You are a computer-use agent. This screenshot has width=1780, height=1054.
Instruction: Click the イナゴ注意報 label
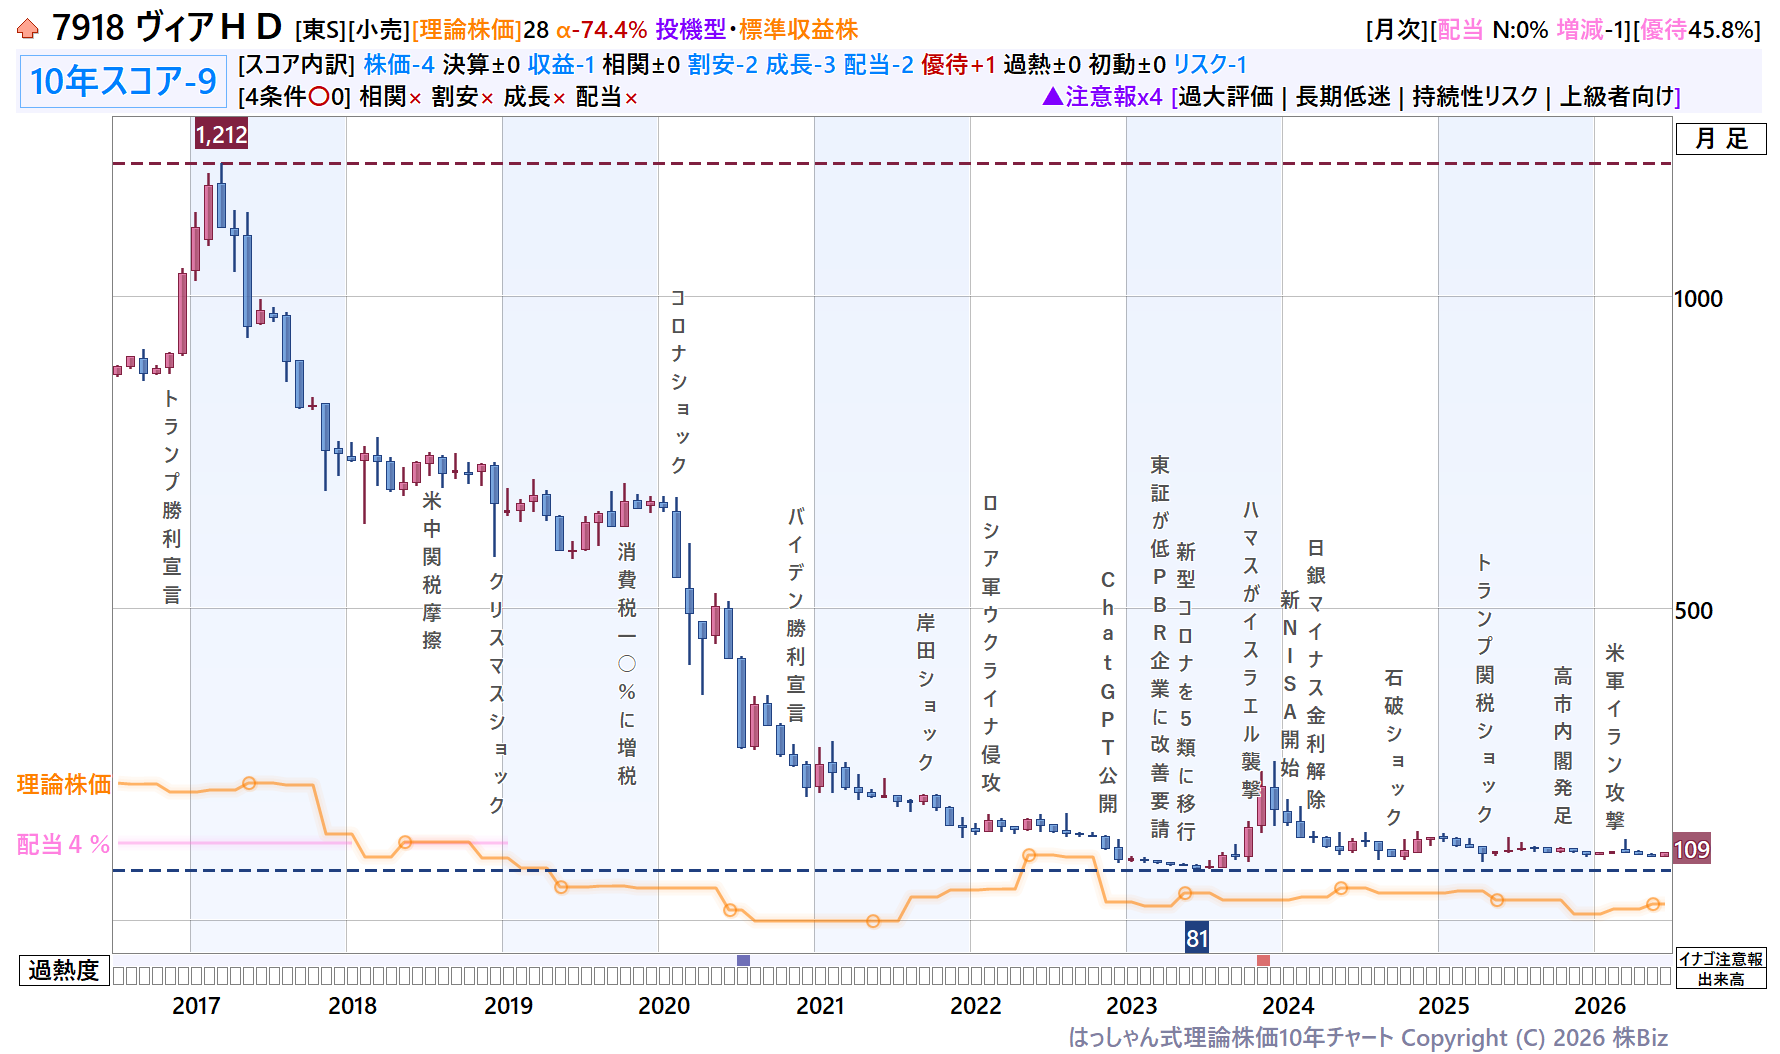pyautogui.click(x=1720, y=959)
